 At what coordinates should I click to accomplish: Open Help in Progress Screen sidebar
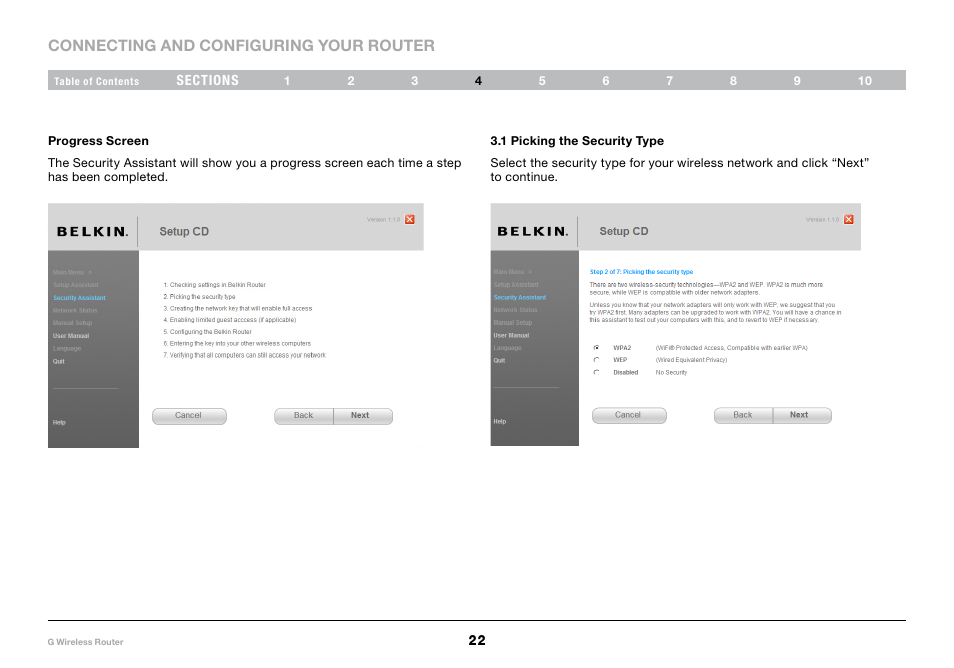pos(59,422)
